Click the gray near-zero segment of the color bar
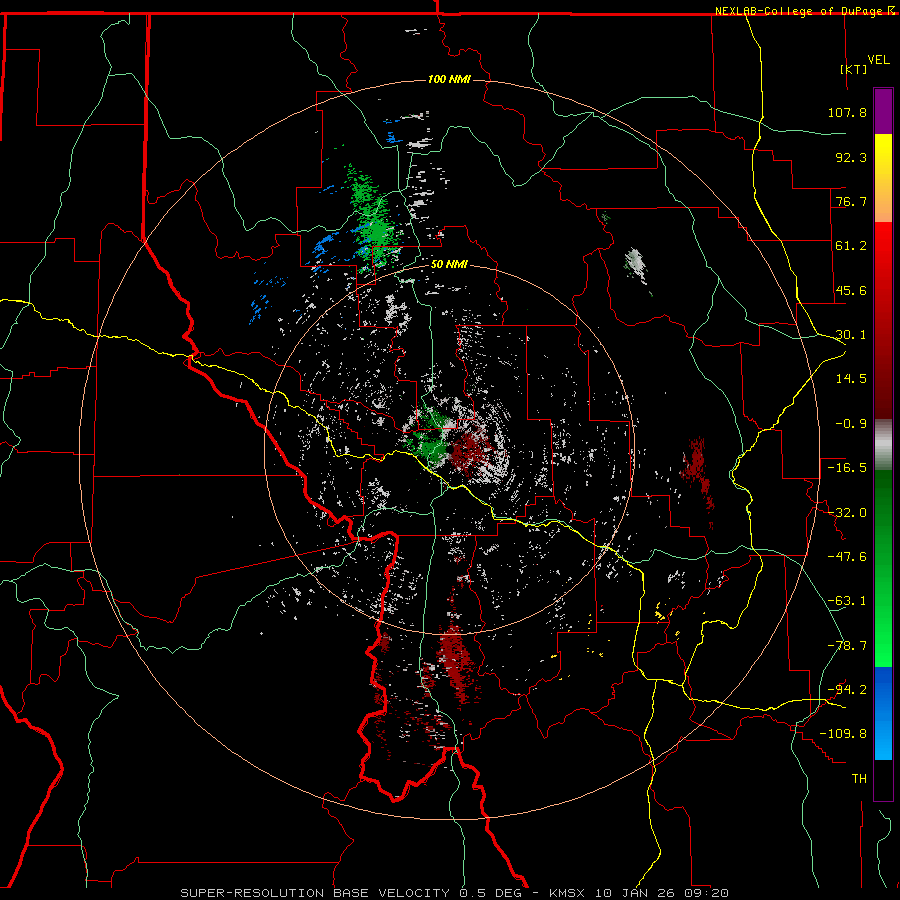 point(883,445)
